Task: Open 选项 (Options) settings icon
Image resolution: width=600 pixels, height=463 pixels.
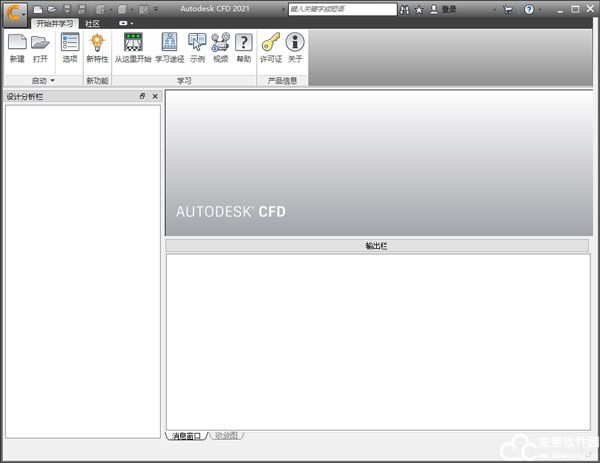Action: pos(69,43)
